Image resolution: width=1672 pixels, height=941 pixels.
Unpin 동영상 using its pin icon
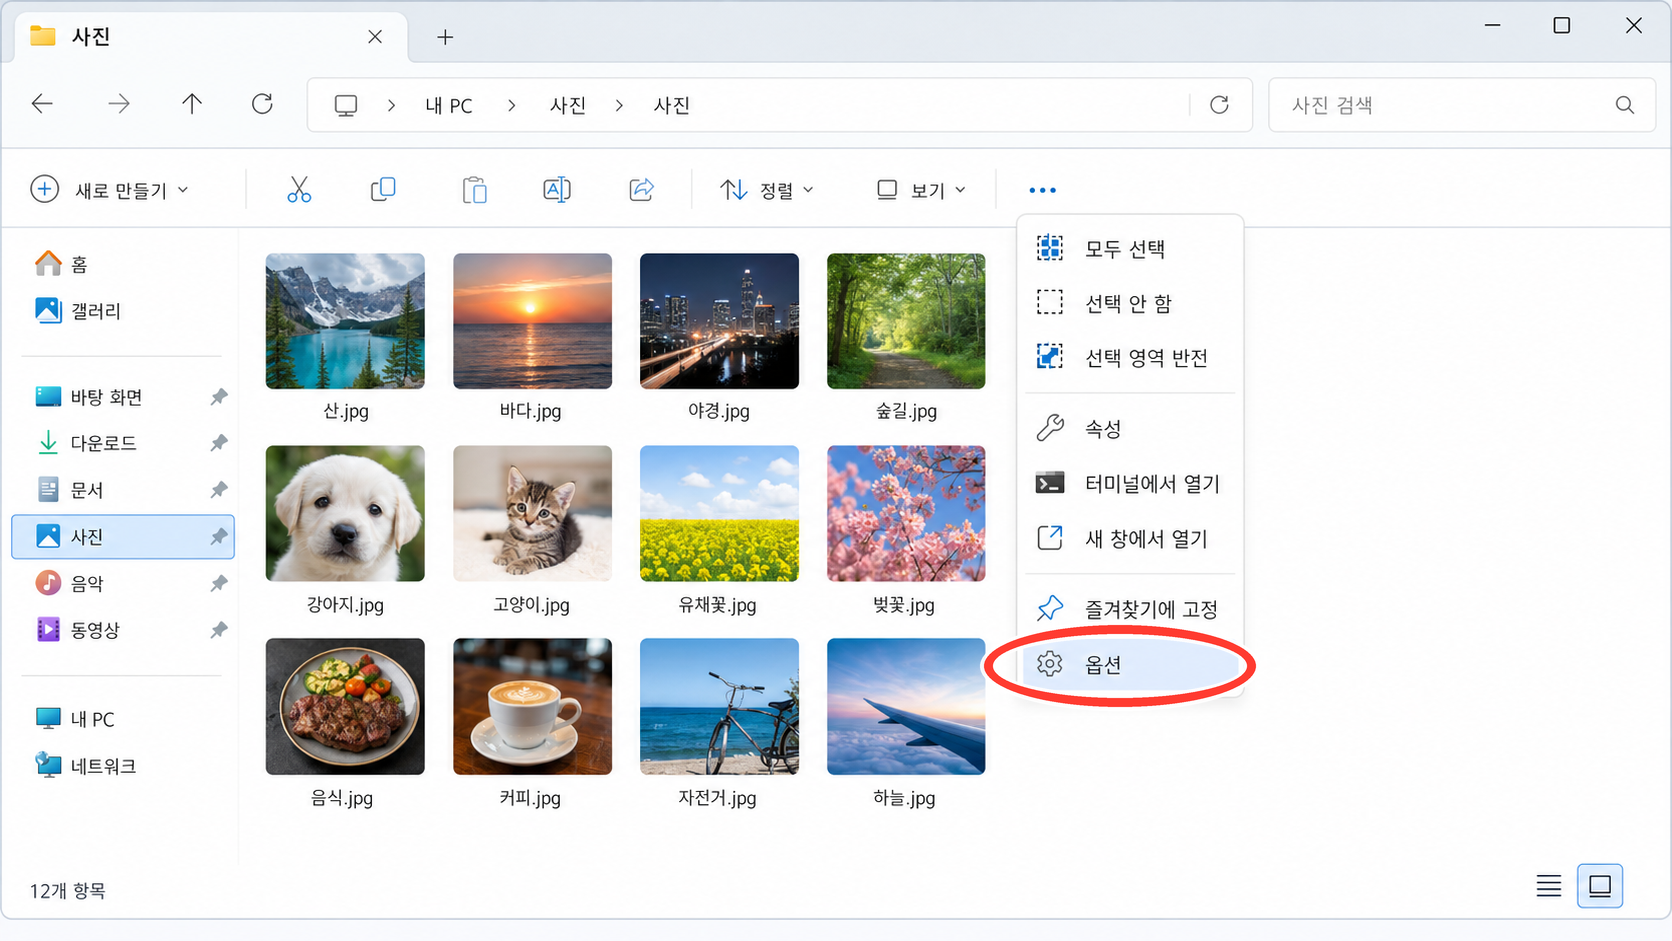click(x=219, y=630)
